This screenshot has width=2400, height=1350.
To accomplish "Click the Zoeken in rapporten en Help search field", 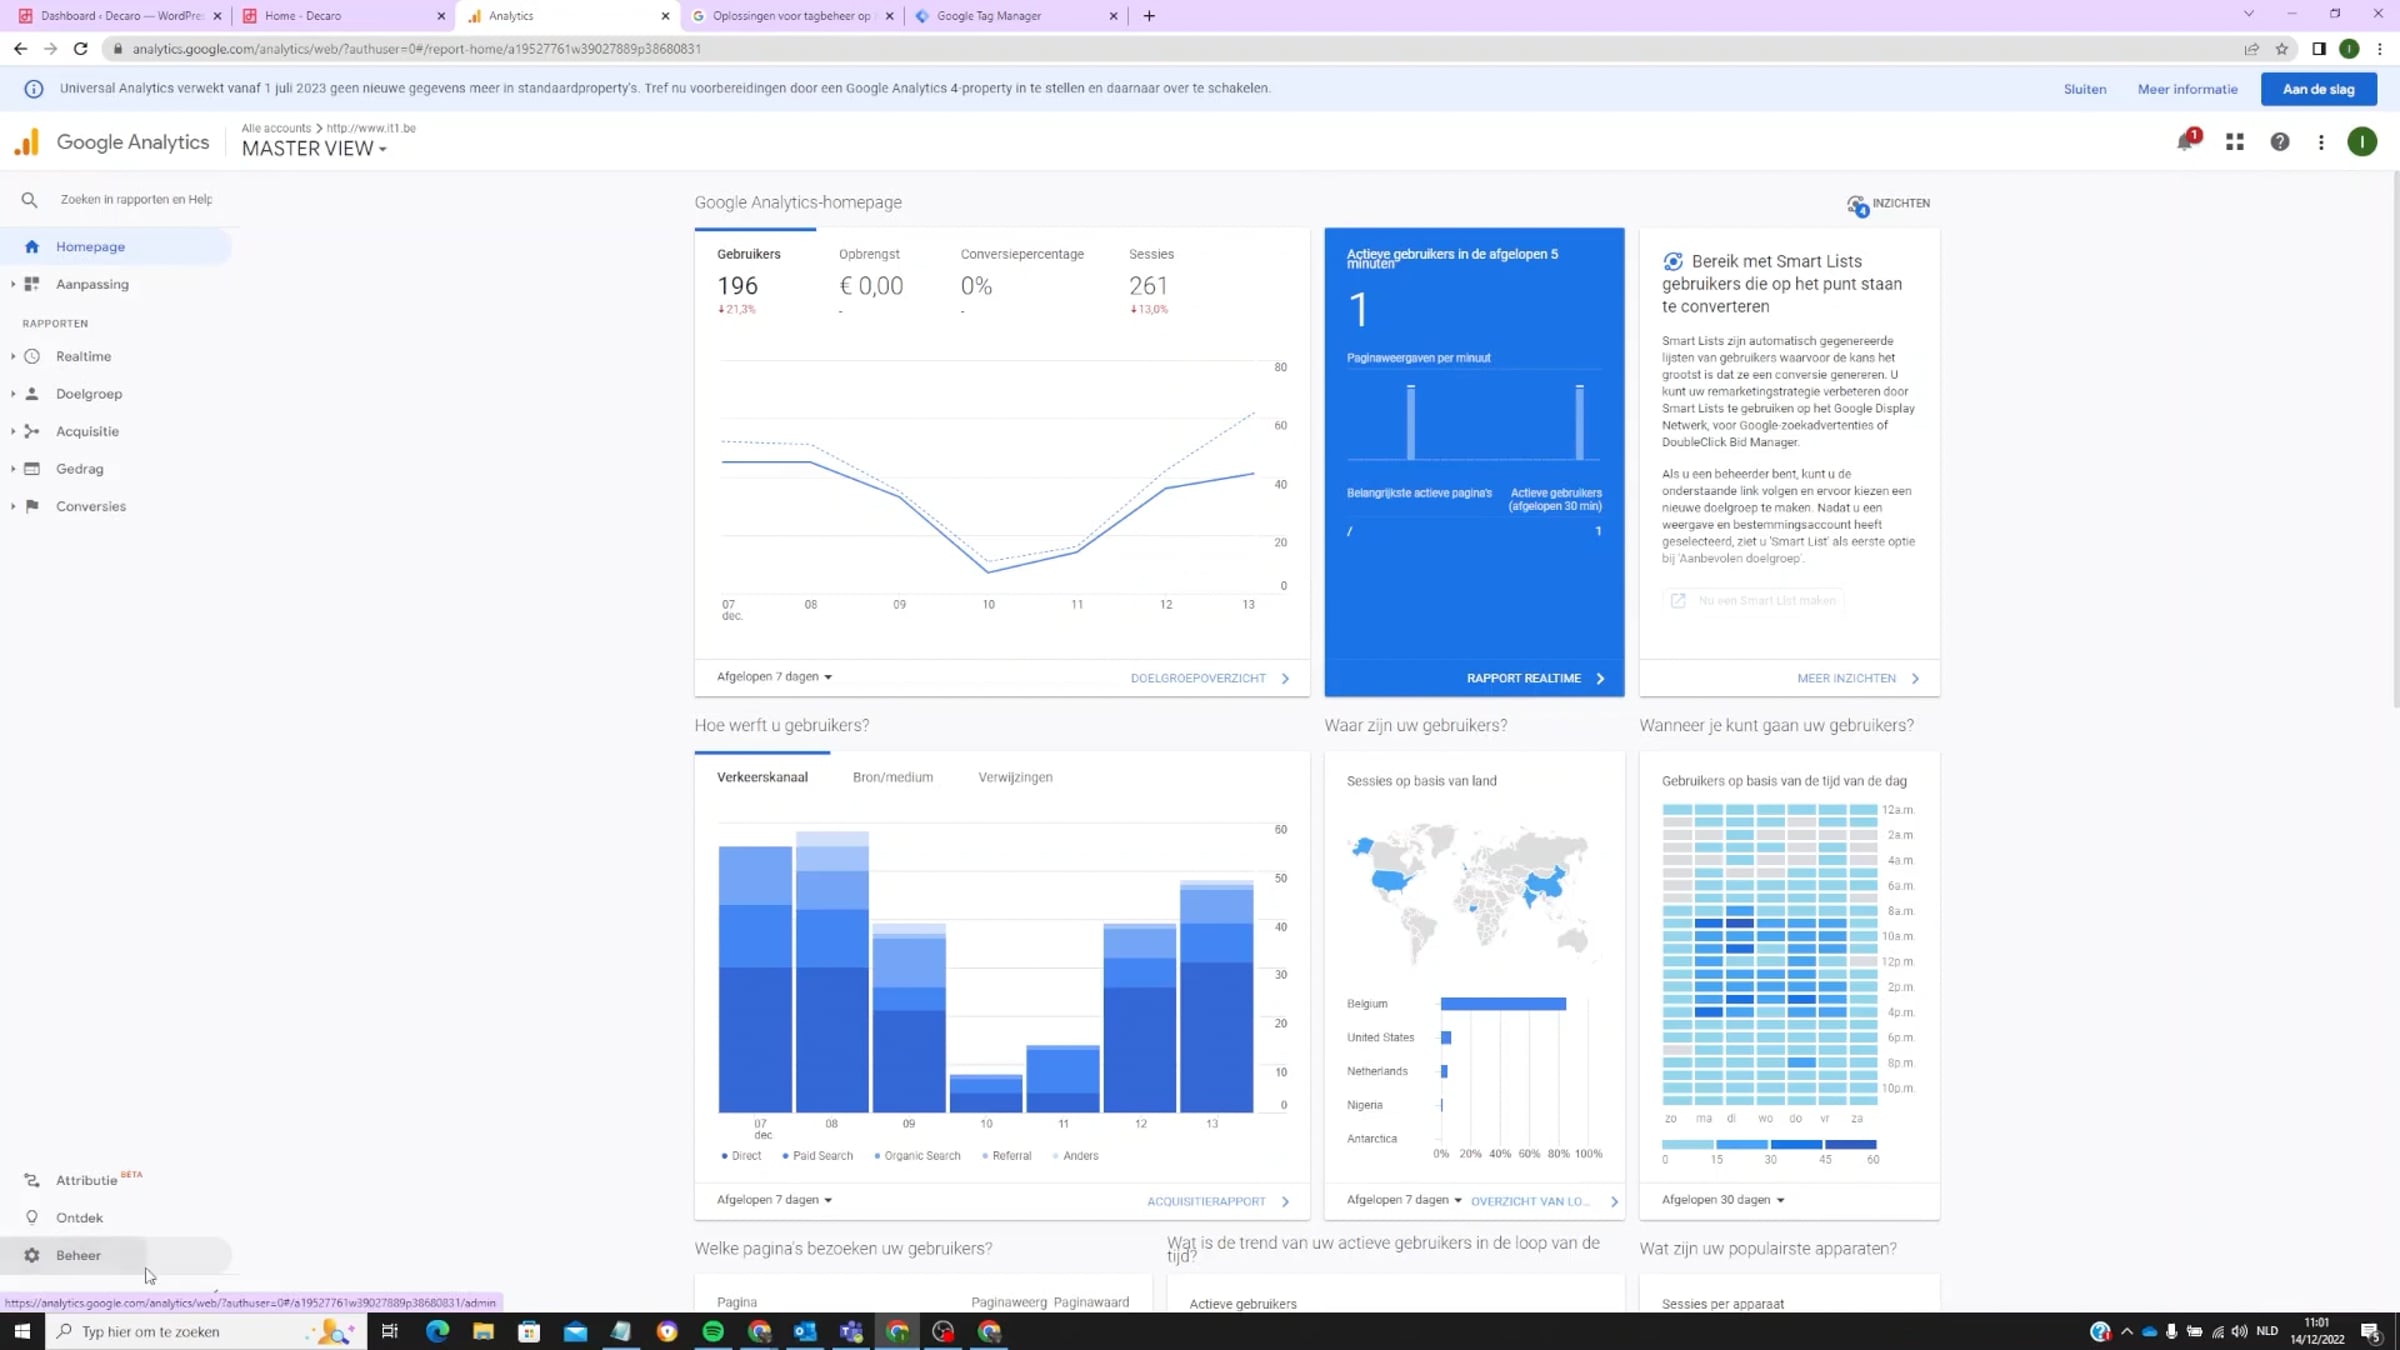I will 136,200.
